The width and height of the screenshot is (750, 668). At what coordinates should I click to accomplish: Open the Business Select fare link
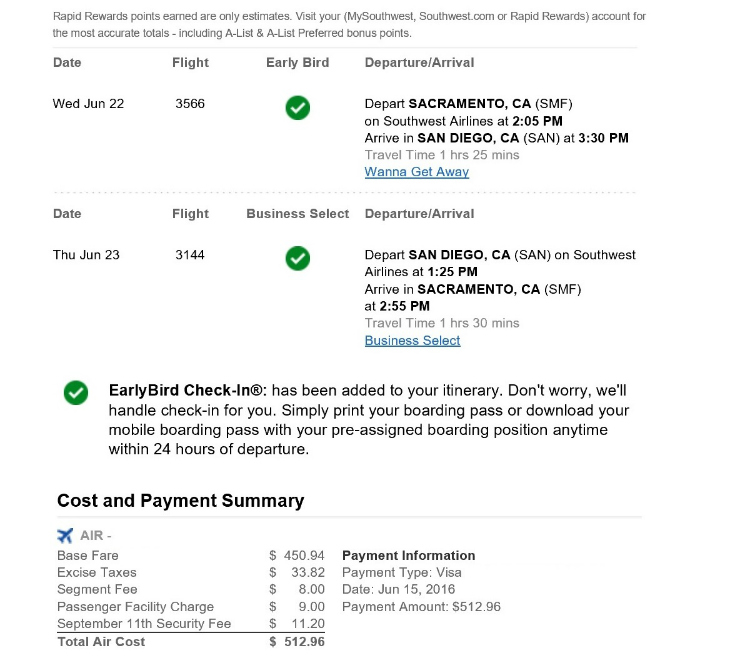pyautogui.click(x=412, y=341)
